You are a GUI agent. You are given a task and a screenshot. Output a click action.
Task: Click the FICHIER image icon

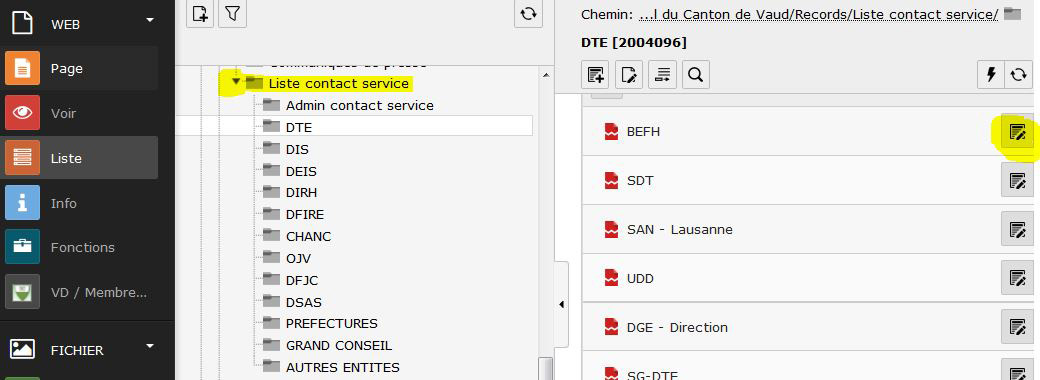pyautogui.click(x=23, y=349)
